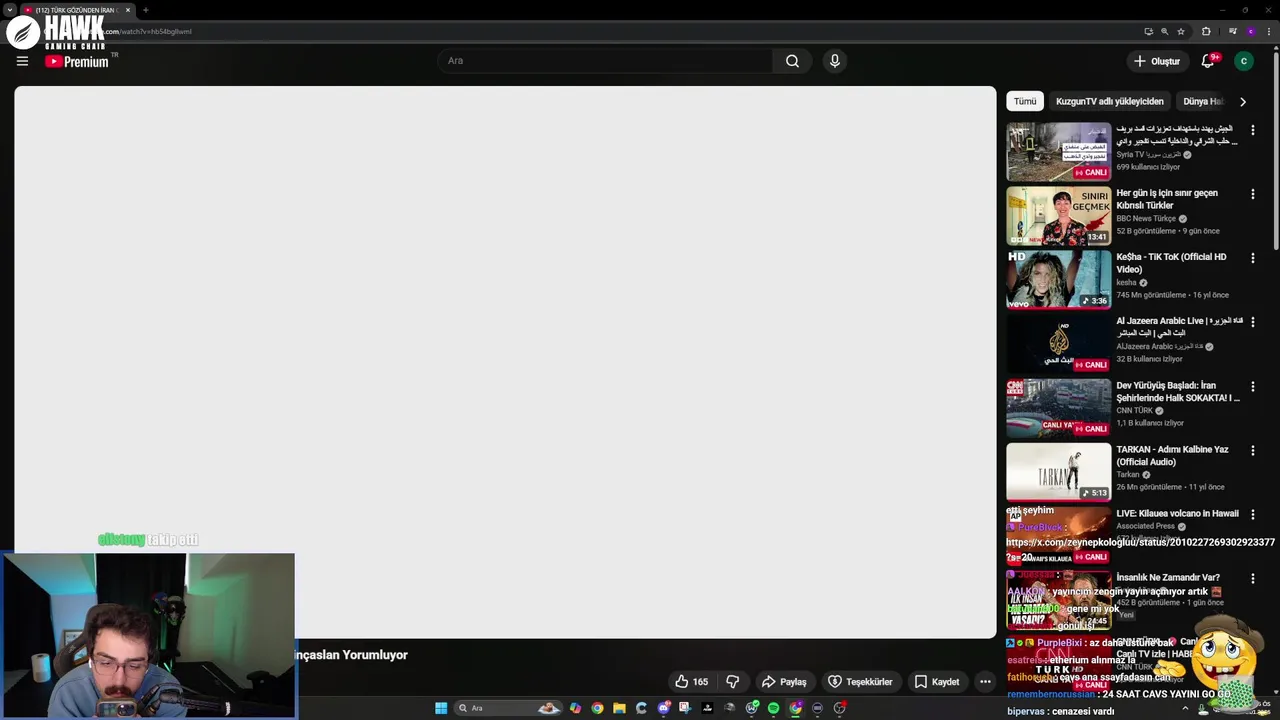Open options for İnsanlık Ne Zamandır Var
This screenshot has height=720, width=1280.
[x=1253, y=578]
